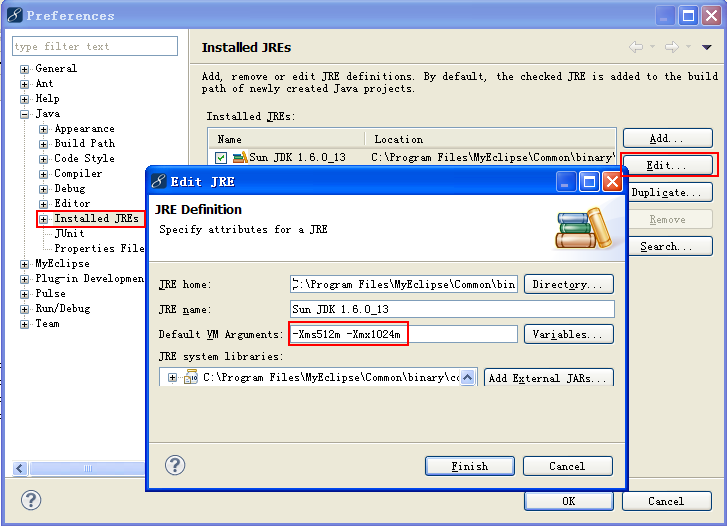Click the Search... button
Image resolution: width=727 pixels, height=526 pixels.
(670, 246)
